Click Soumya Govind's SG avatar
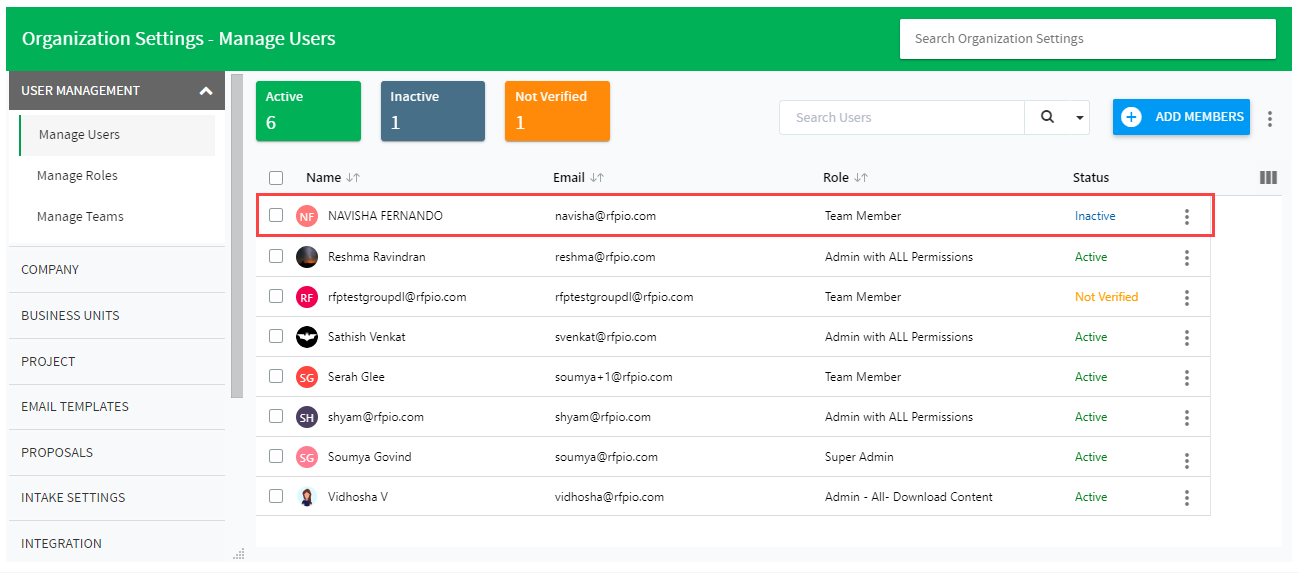This screenshot has height=573, width=1299. (307, 457)
